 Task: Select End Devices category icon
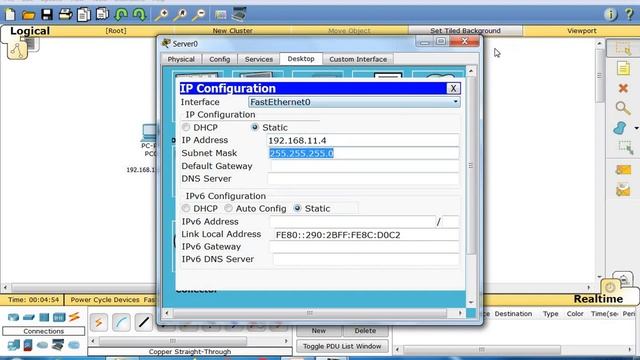click(13, 345)
